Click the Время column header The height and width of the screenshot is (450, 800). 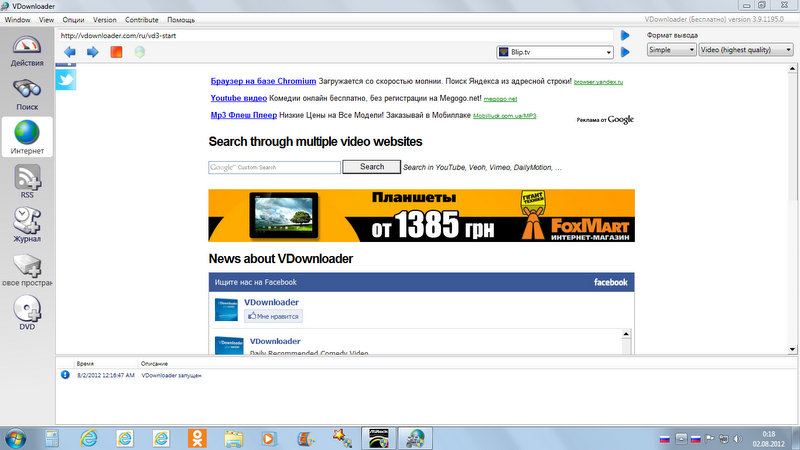pos(85,364)
